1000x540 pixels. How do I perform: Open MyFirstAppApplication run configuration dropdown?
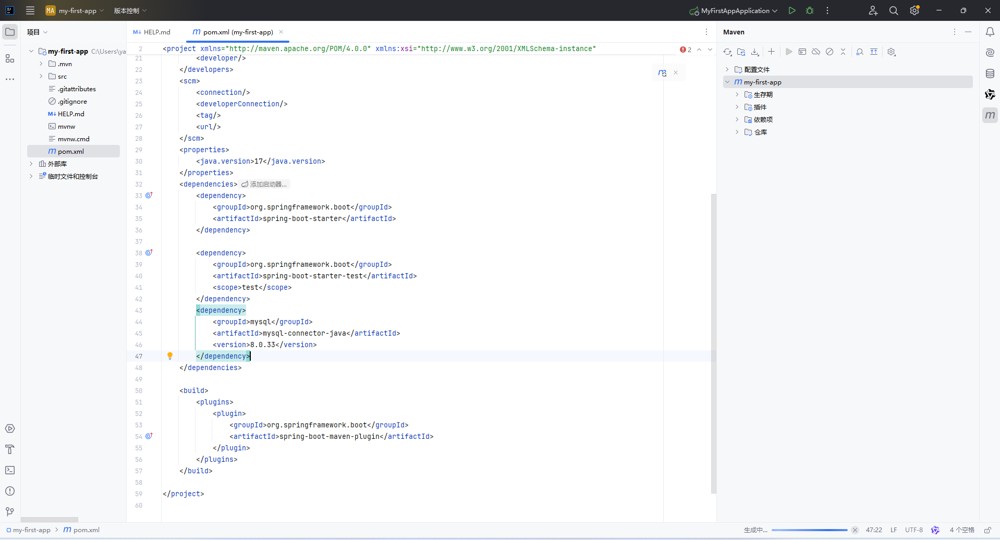733,10
